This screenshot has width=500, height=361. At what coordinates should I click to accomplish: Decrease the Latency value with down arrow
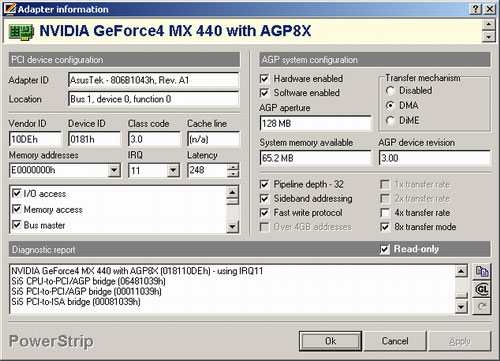coord(233,174)
